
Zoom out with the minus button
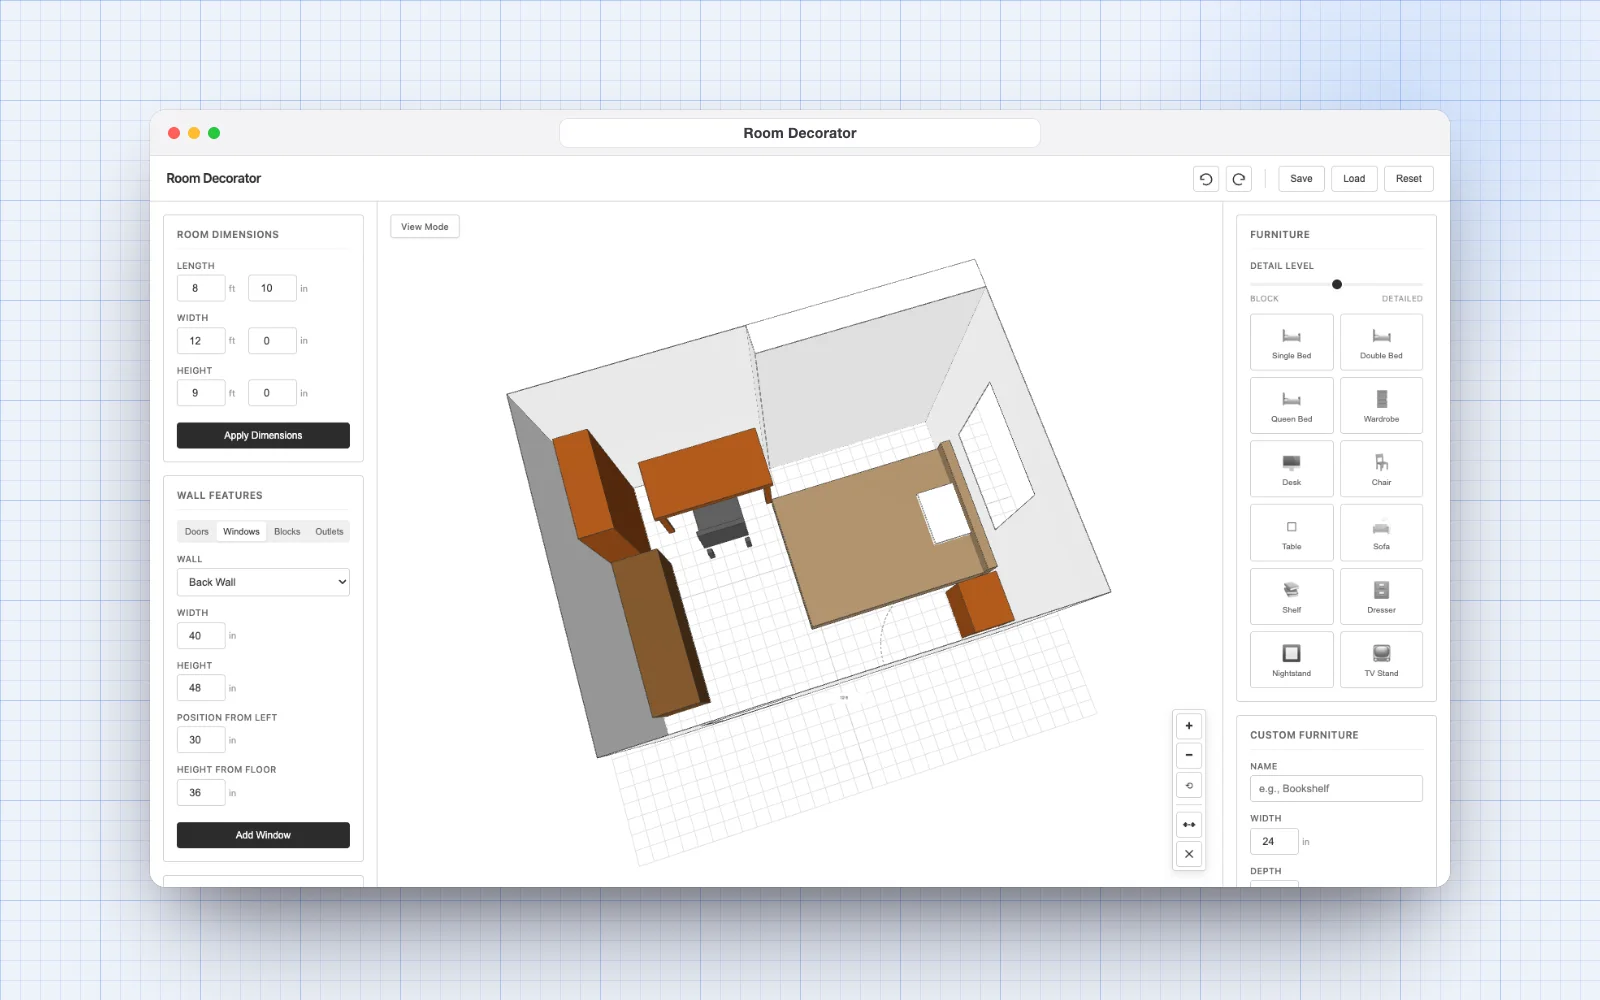1189,755
